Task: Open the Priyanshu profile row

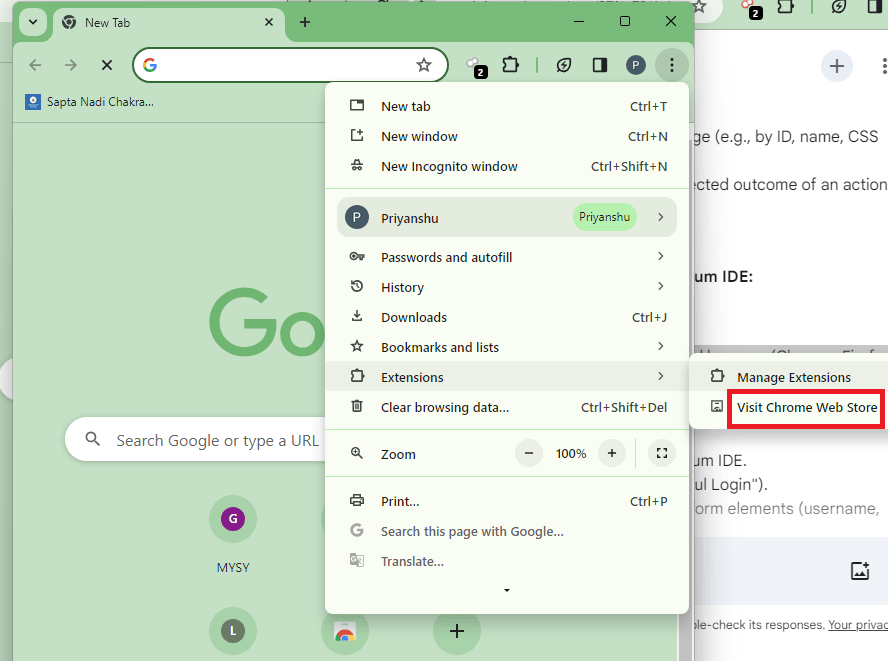Action: click(507, 218)
